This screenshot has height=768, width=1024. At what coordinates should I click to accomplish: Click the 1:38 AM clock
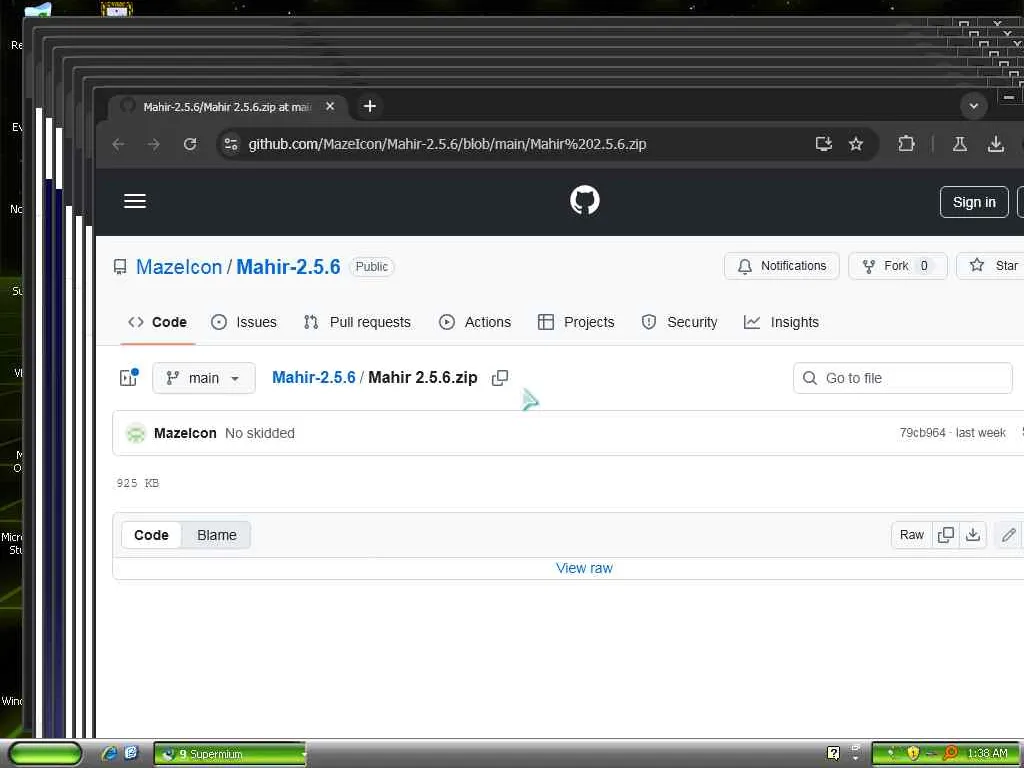coord(987,754)
